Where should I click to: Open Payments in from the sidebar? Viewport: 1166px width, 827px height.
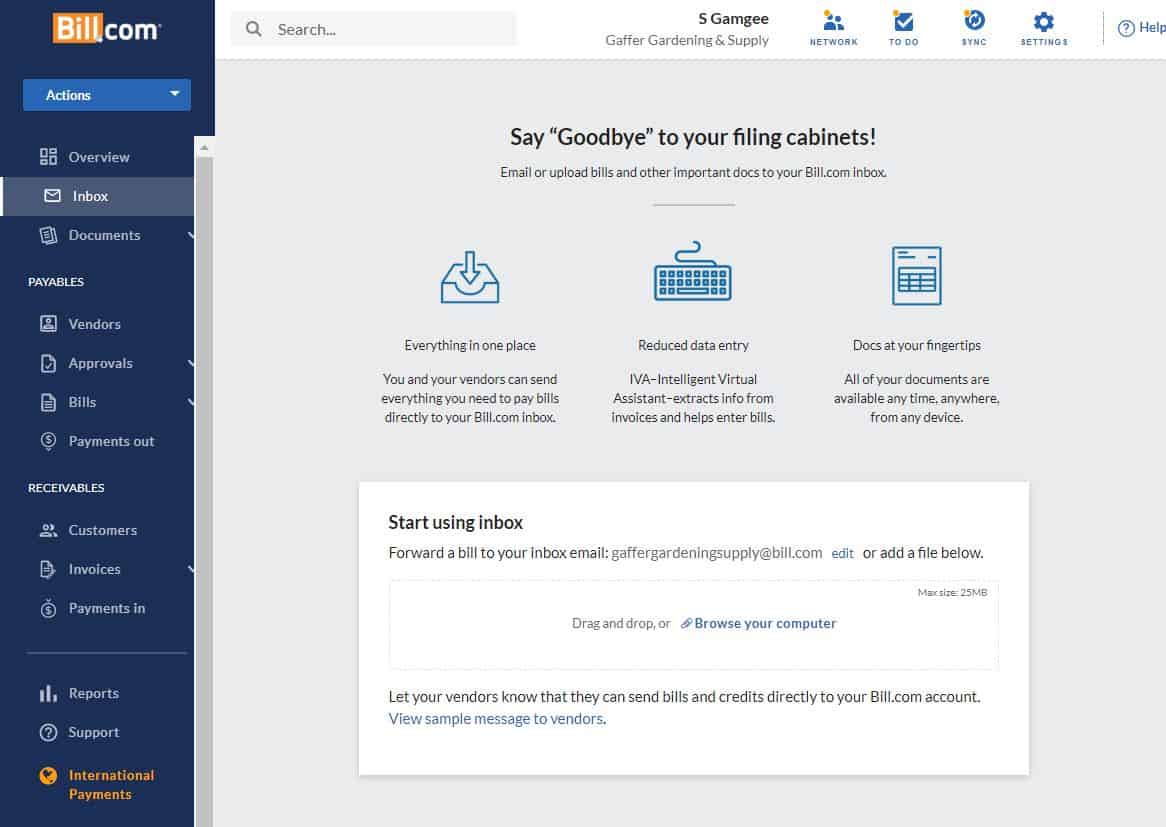[107, 608]
